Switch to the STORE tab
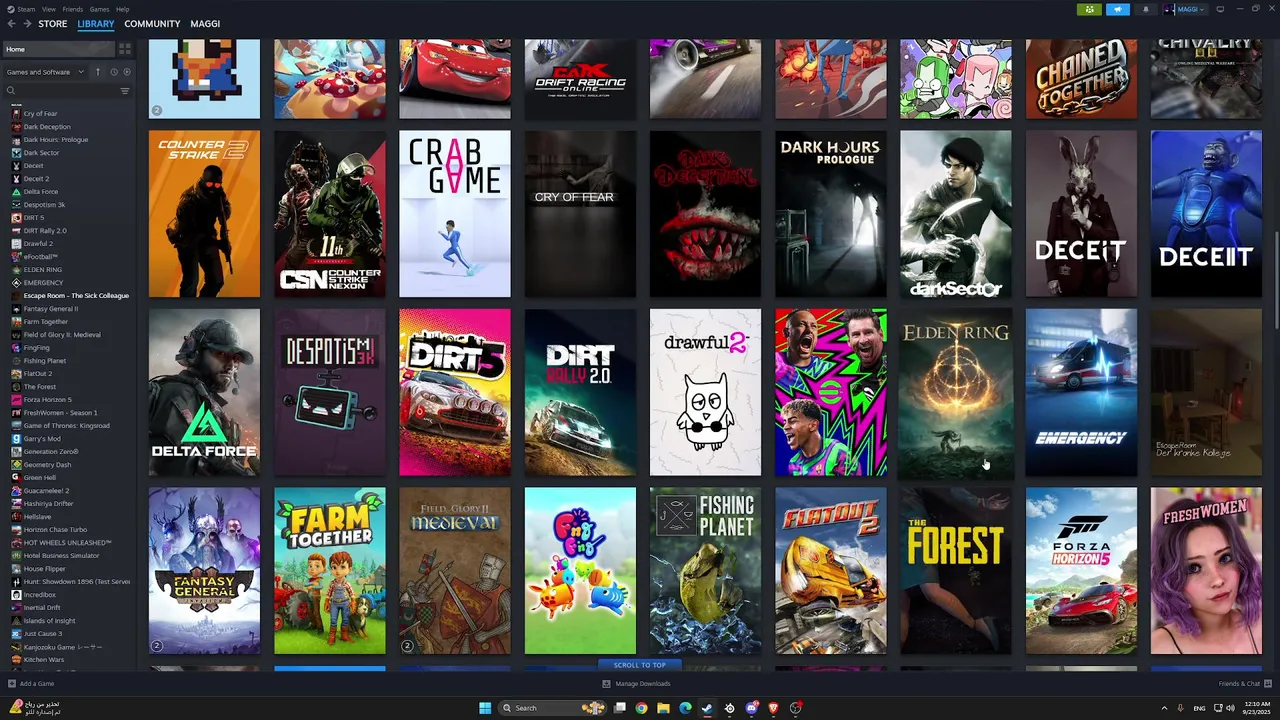Viewport: 1280px width, 720px height. [x=53, y=23]
